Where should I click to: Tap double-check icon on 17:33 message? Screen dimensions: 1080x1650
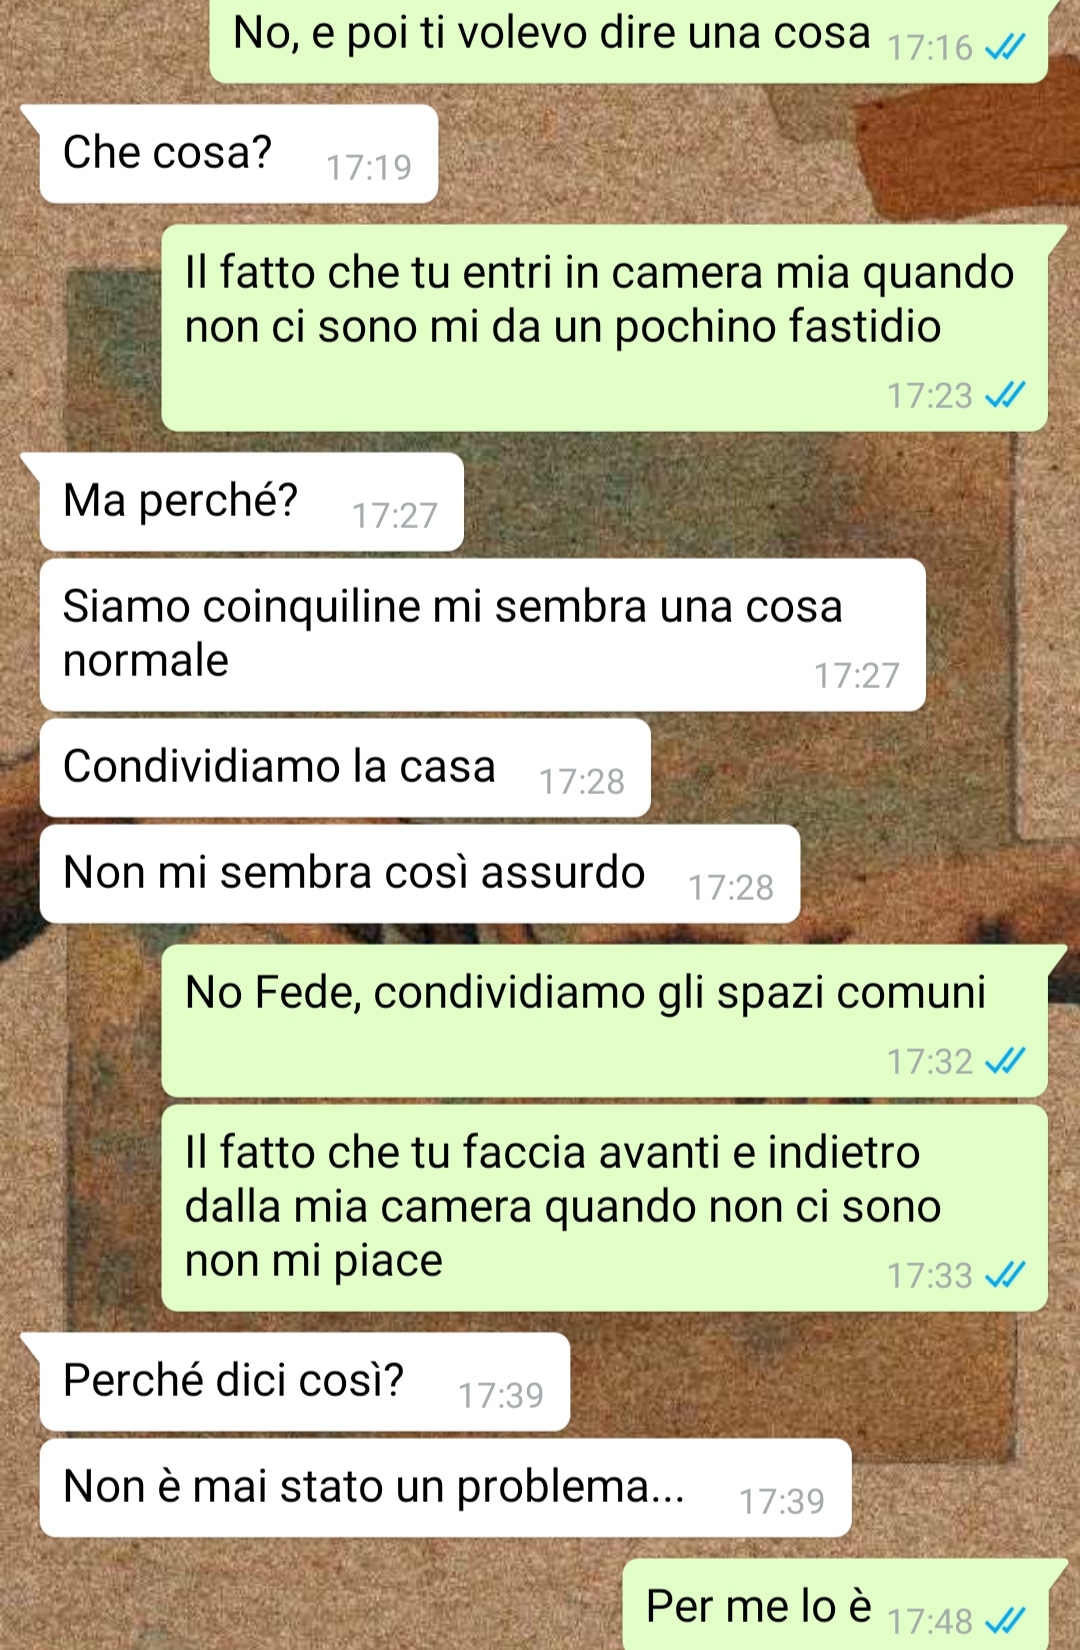point(1005,1275)
